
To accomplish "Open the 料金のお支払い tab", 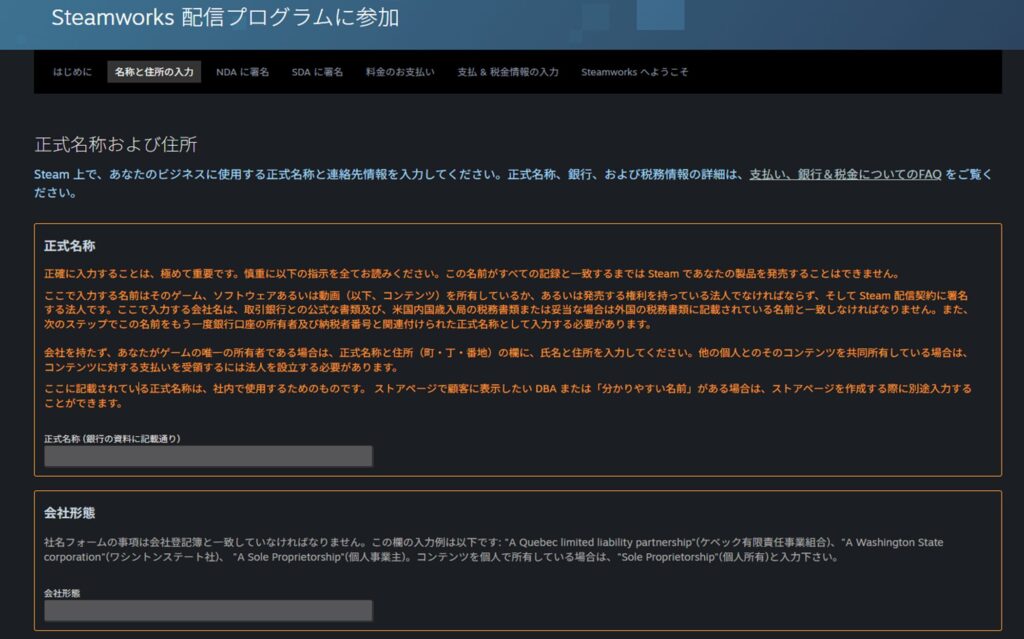I will (x=400, y=72).
